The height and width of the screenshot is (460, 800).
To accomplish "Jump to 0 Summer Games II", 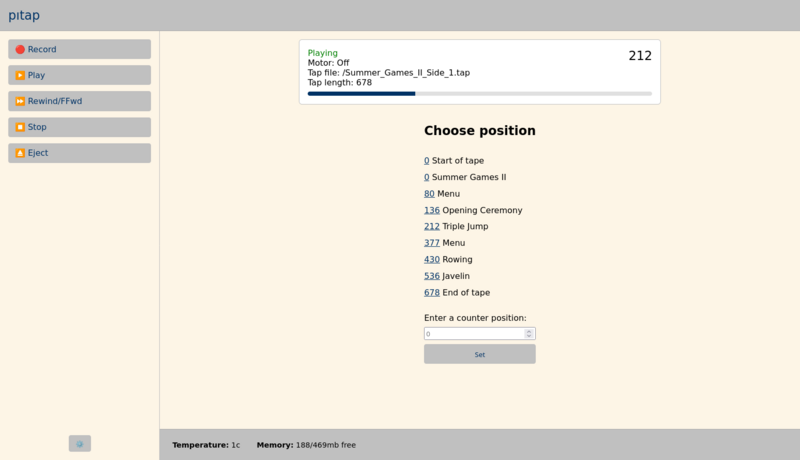I will point(427,177).
